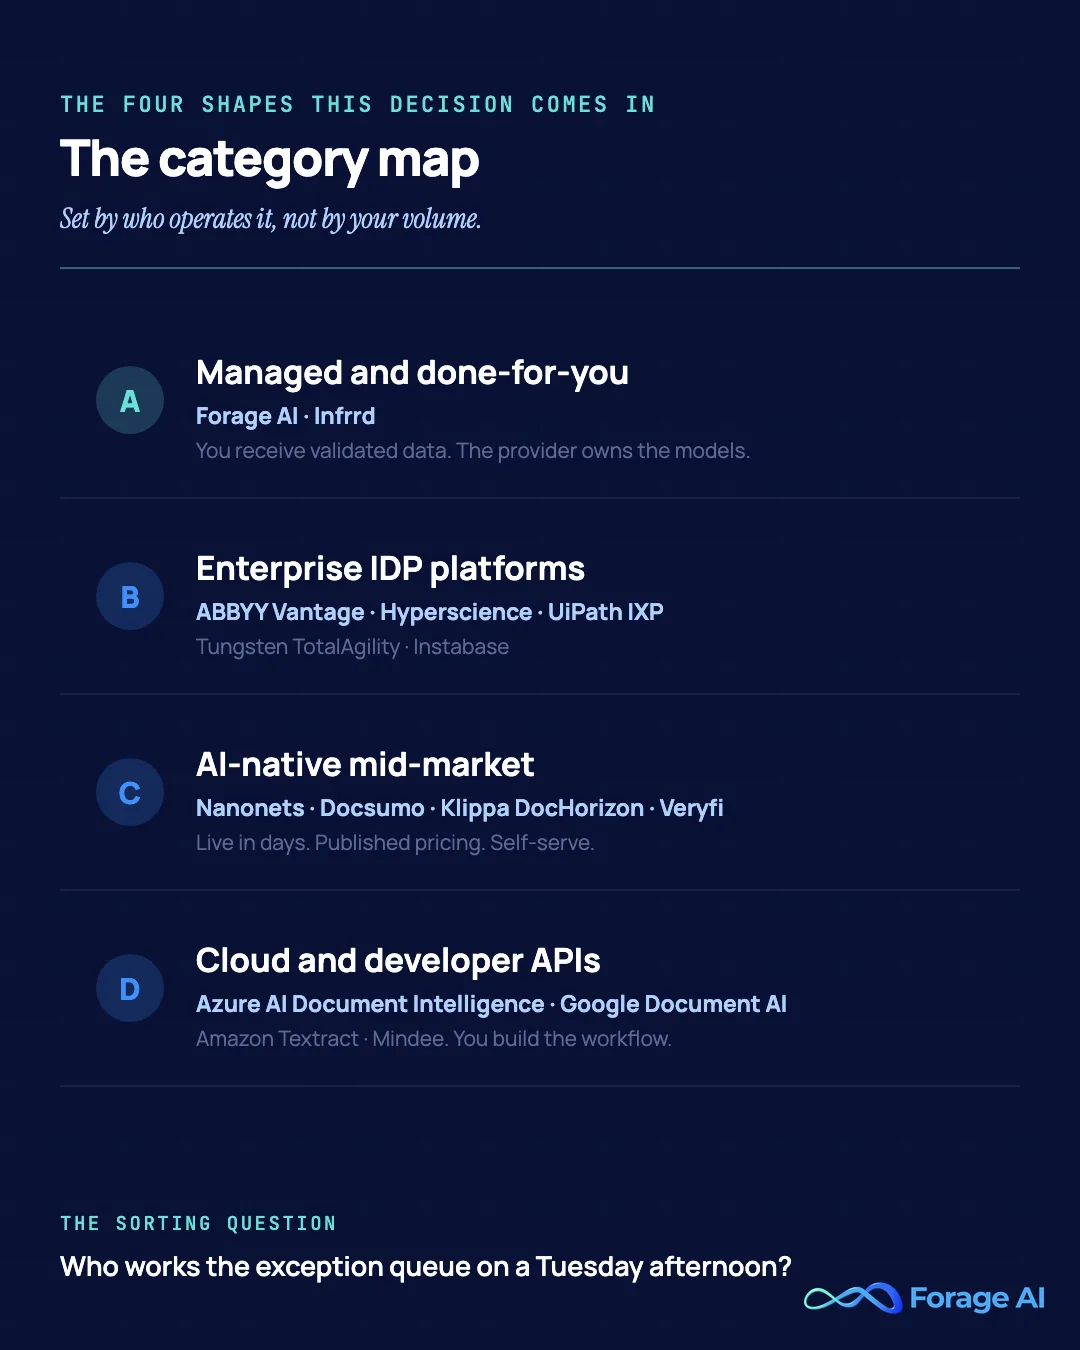Click 'THE SORTING QUESTION' label
Screen dimensions: 1080x1350
[x=198, y=1223]
